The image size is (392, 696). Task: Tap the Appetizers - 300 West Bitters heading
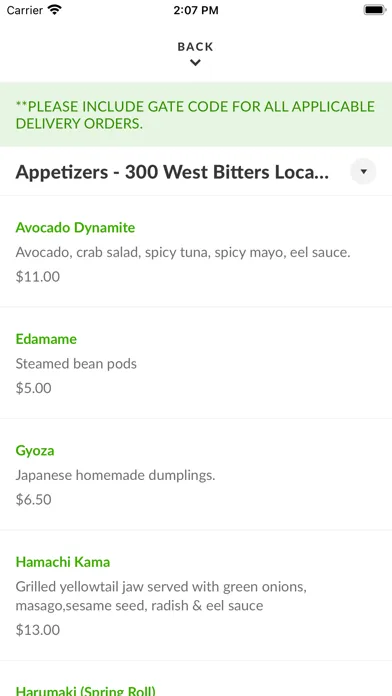(x=172, y=172)
